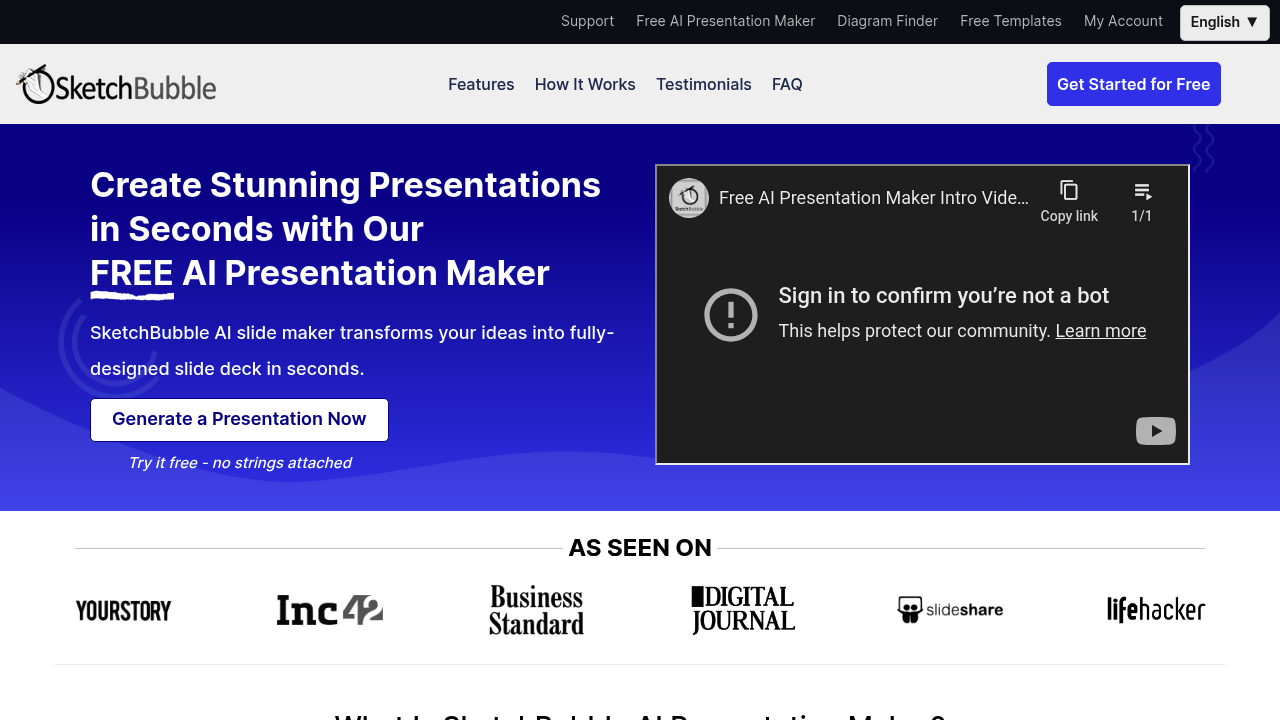Open the Features menu item
1280x720 pixels.
point(481,84)
